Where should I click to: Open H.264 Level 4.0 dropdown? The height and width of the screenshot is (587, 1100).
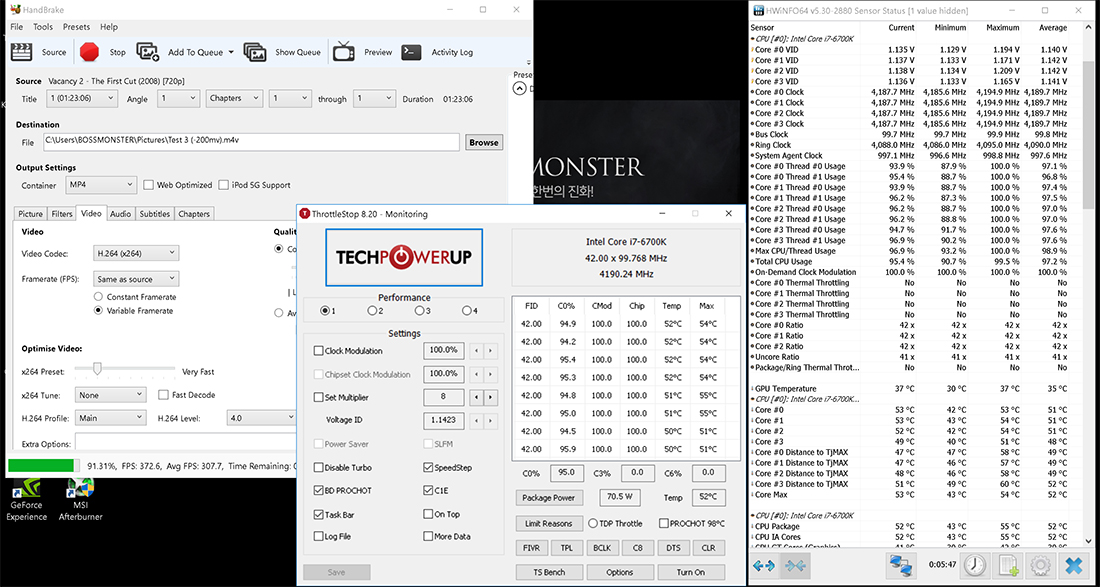(261, 418)
